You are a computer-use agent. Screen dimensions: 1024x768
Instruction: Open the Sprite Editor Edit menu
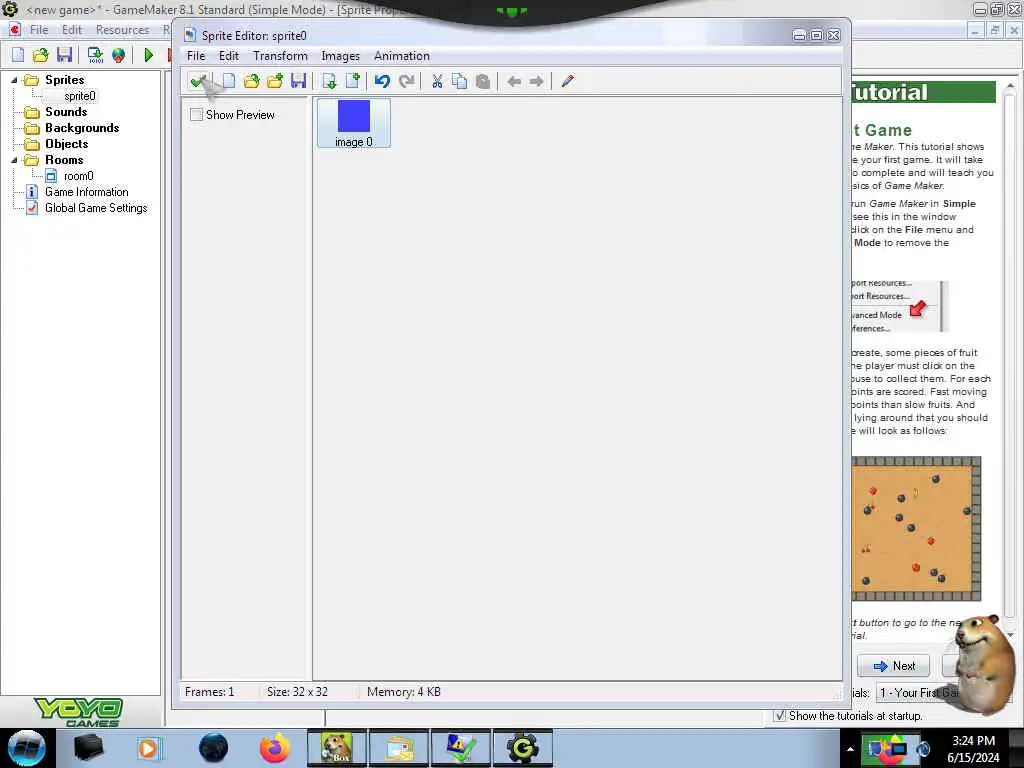tap(229, 56)
